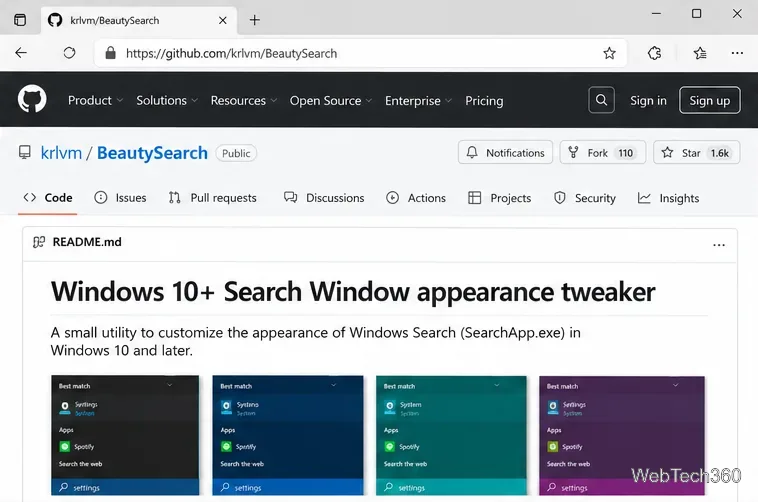Click the Notifications button
The image size is (758, 502).
(505, 153)
